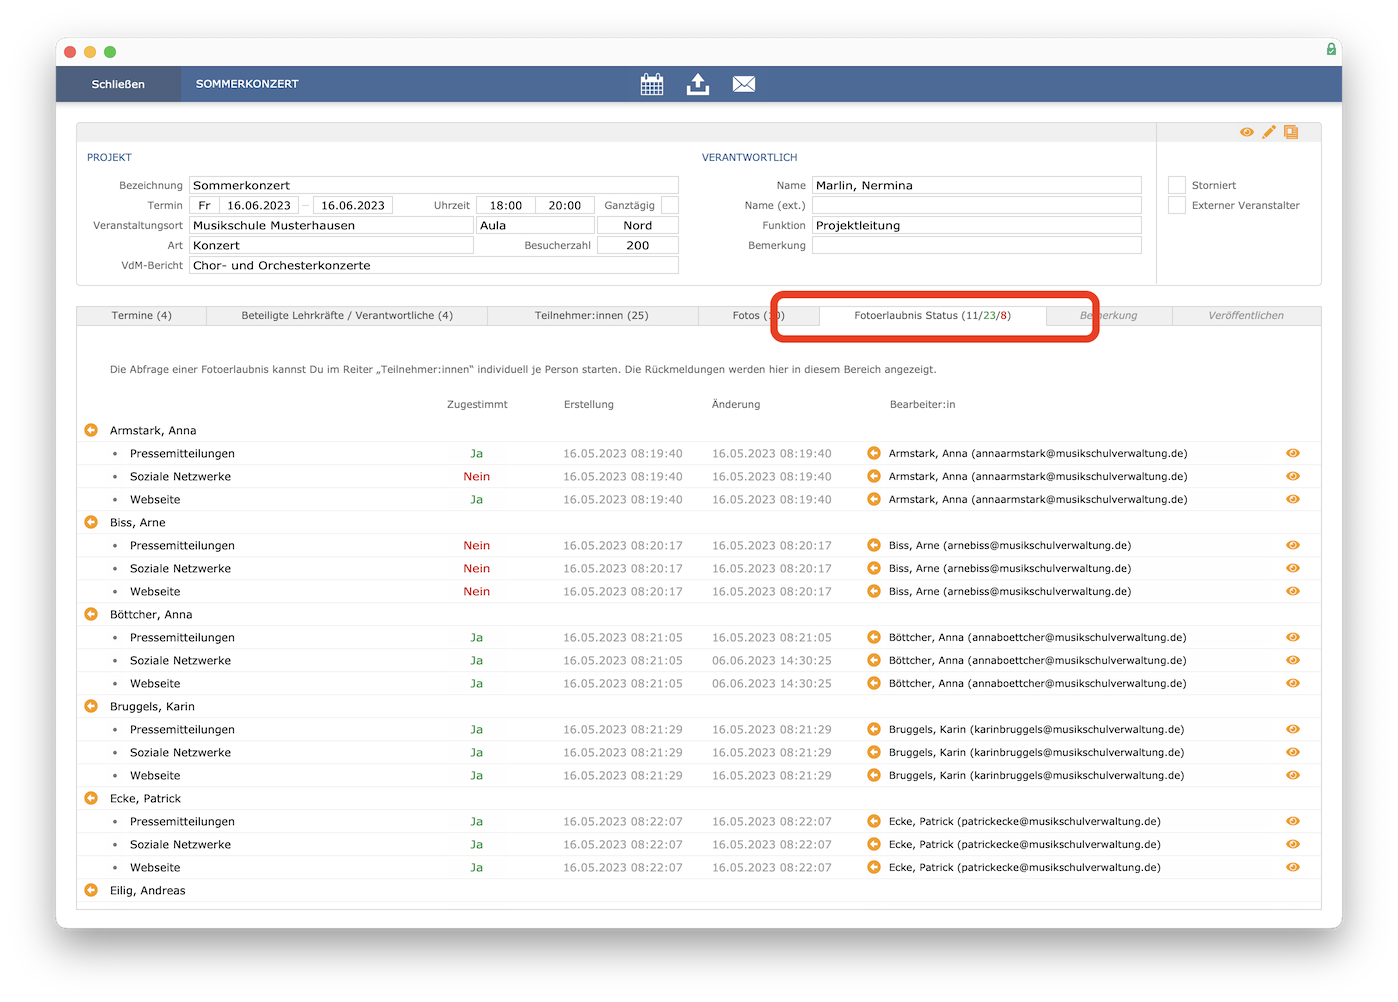The height and width of the screenshot is (1002, 1398).
Task: Toggle the Externer Veranstalter checkbox
Action: coord(1177,205)
